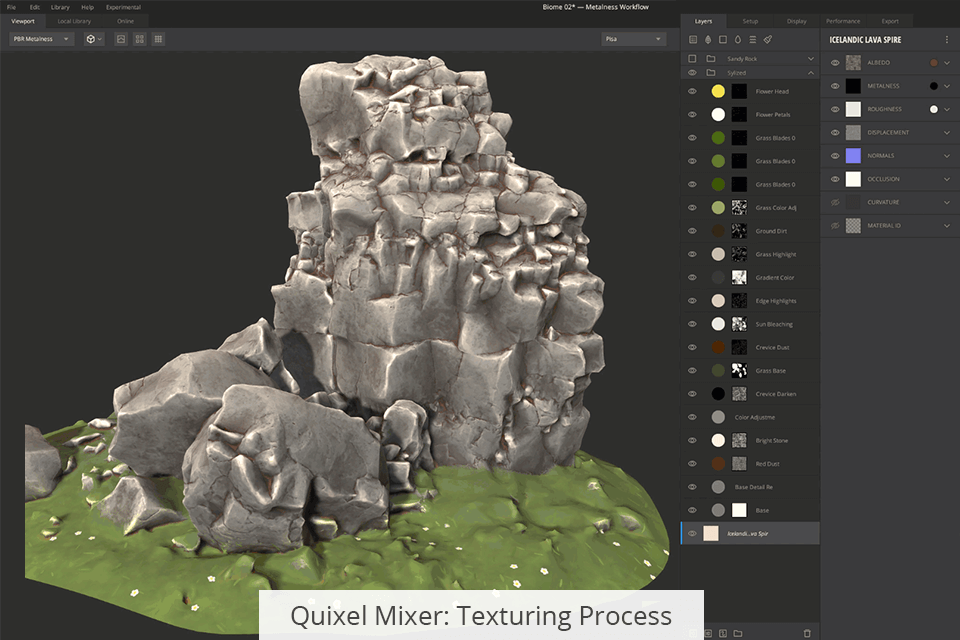Image resolution: width=960 pixels, height=640 pixels.
Task: Select the Grass Base mask thumbnail
Action: tap(740, 371)
